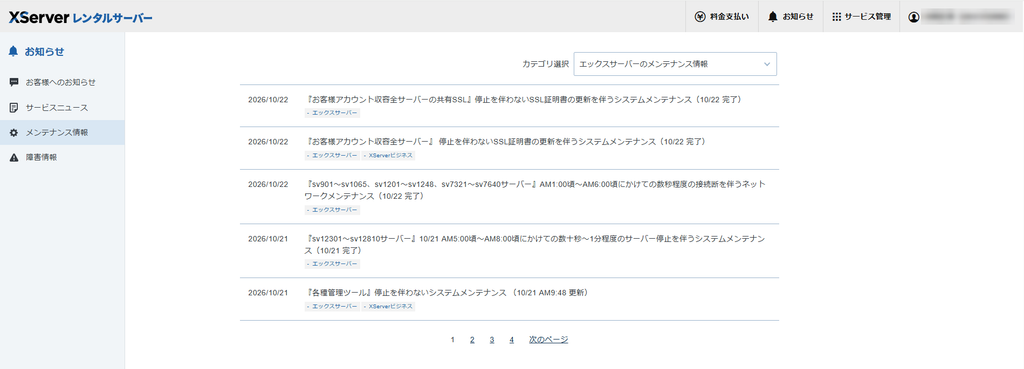The image size is (1024, 369).
Task: Jump to page 4 of results
Action: click(512, 340)
